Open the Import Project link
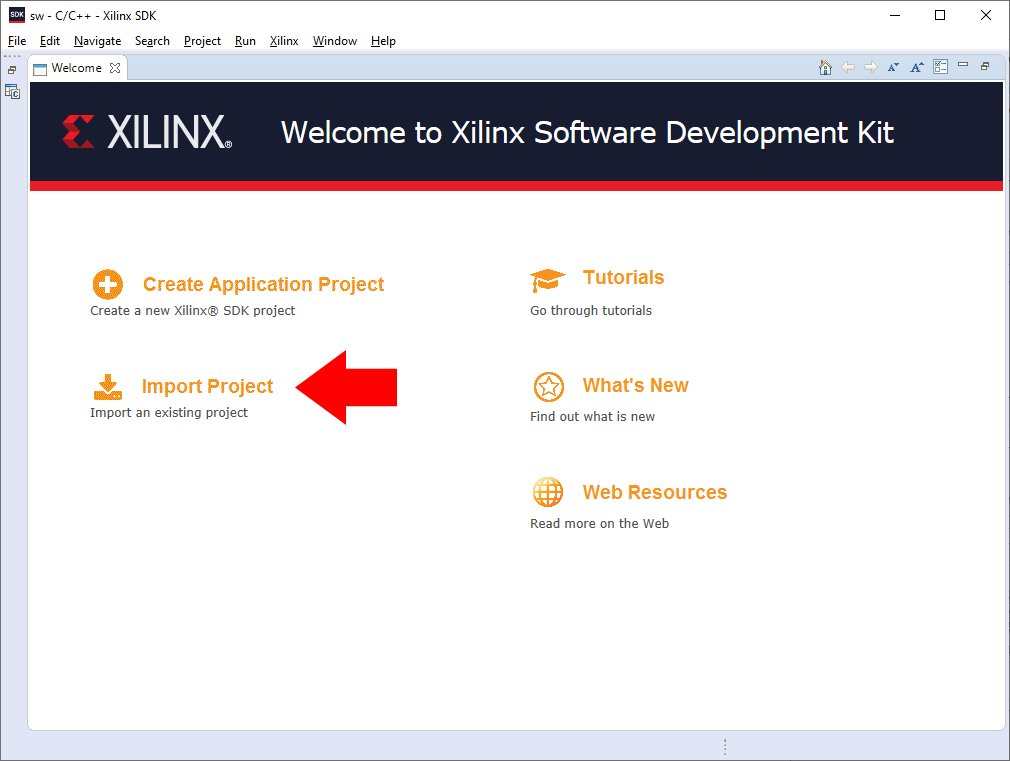The height and width of the screenshot is (761, 1010). pos(207,386)
